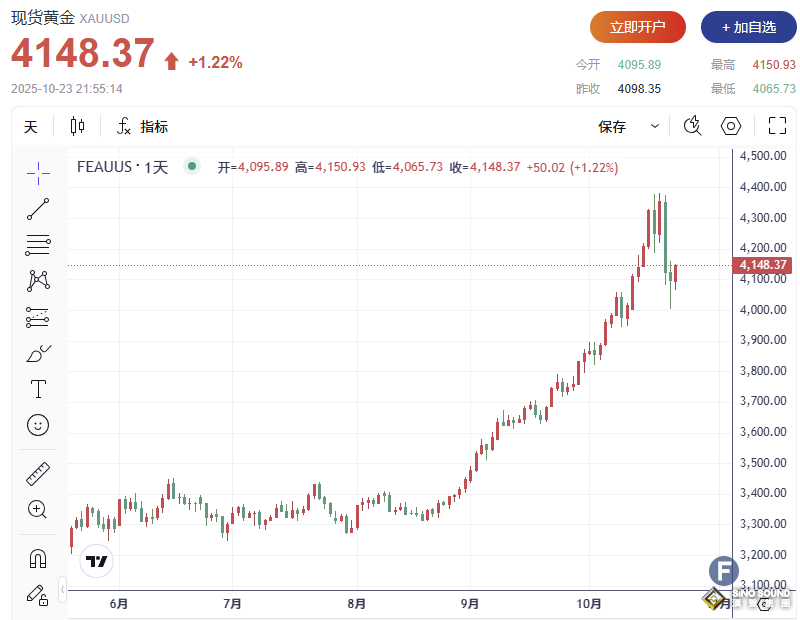Image resolution: width=800 pixels, height=620 pixels.
Task: Toggle magnet mode for drawings
Action: click(x=38, y=558)
